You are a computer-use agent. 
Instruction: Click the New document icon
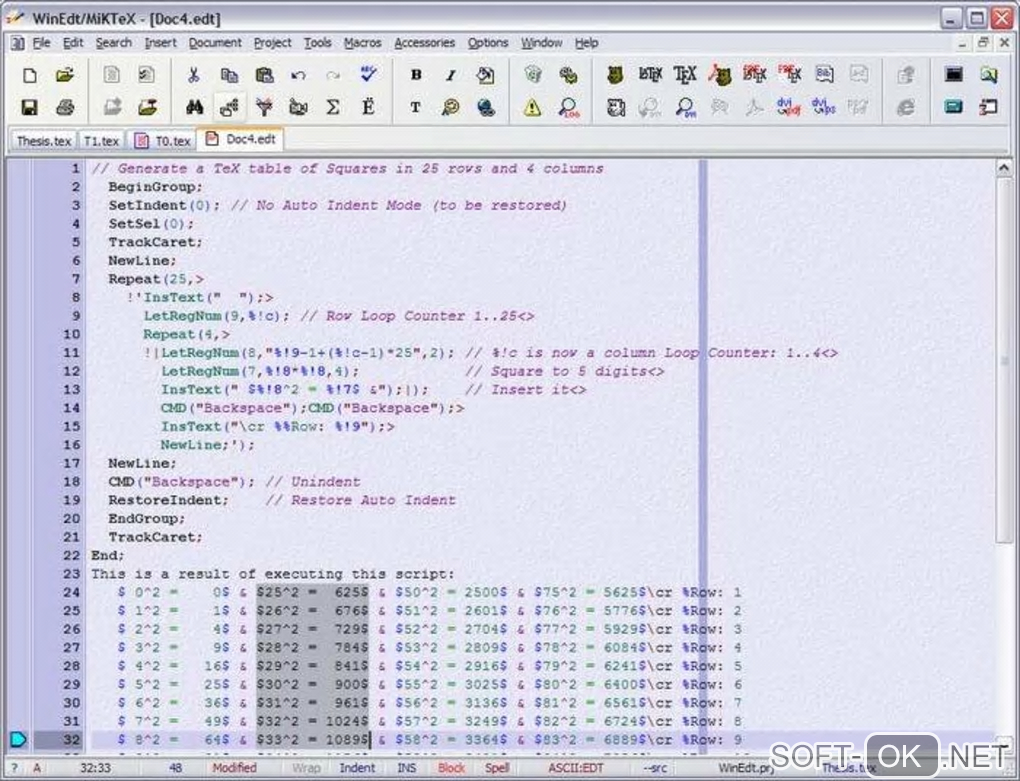coord(30,75)
